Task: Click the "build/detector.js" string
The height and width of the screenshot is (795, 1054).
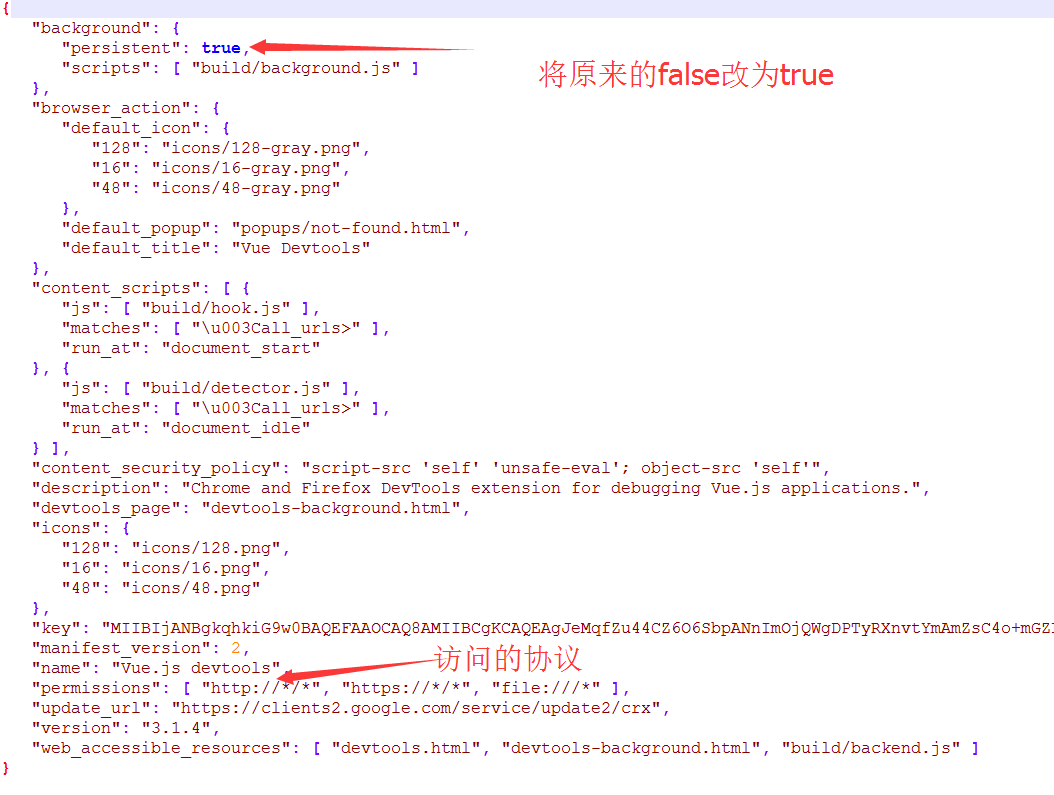Action: 236,388
